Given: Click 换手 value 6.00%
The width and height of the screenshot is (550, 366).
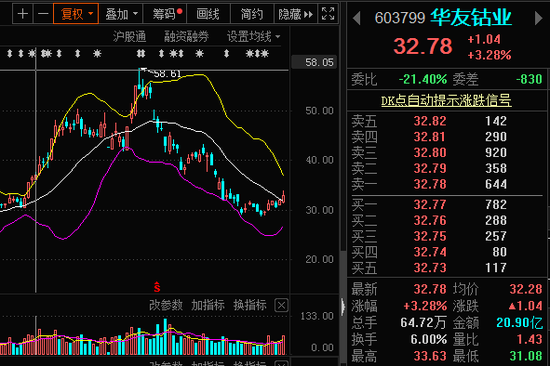Looking at the screenshot, I should point(429,339).
